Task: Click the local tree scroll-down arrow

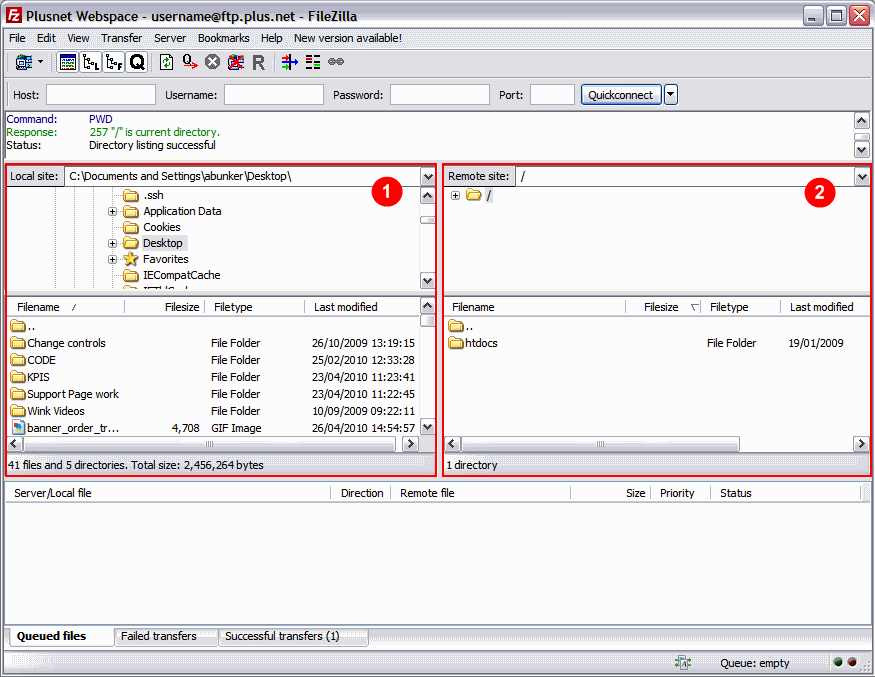Action: [x=427, y=281]
